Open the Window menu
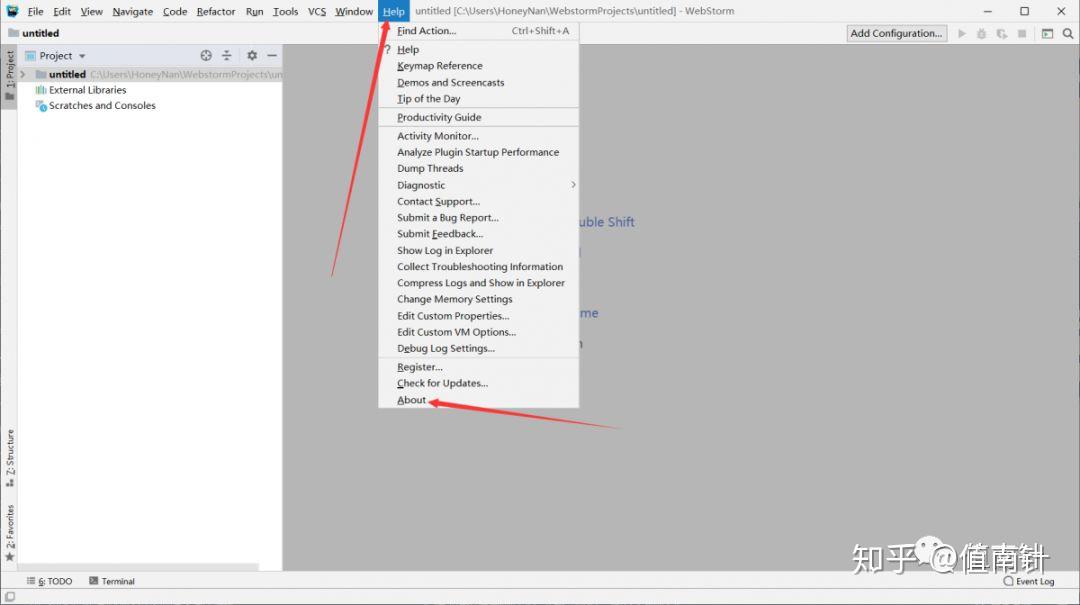This screenshot has height=605, width=1080. pos(354,11)
